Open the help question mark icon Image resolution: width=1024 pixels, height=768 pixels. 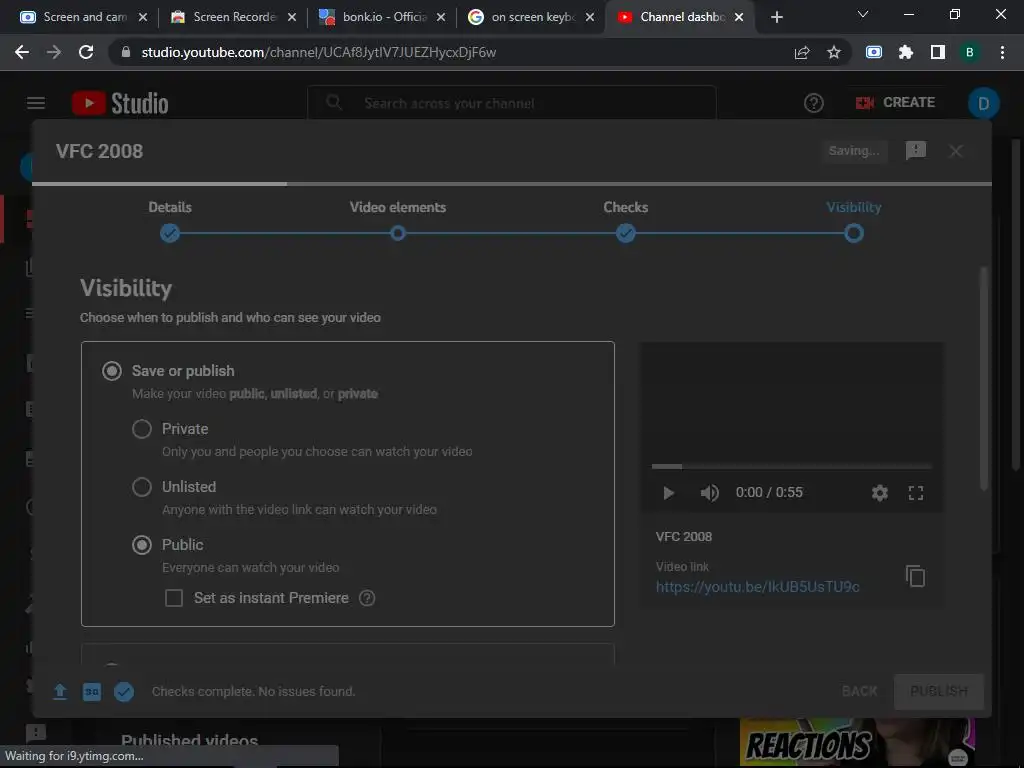tap(814, 103)
